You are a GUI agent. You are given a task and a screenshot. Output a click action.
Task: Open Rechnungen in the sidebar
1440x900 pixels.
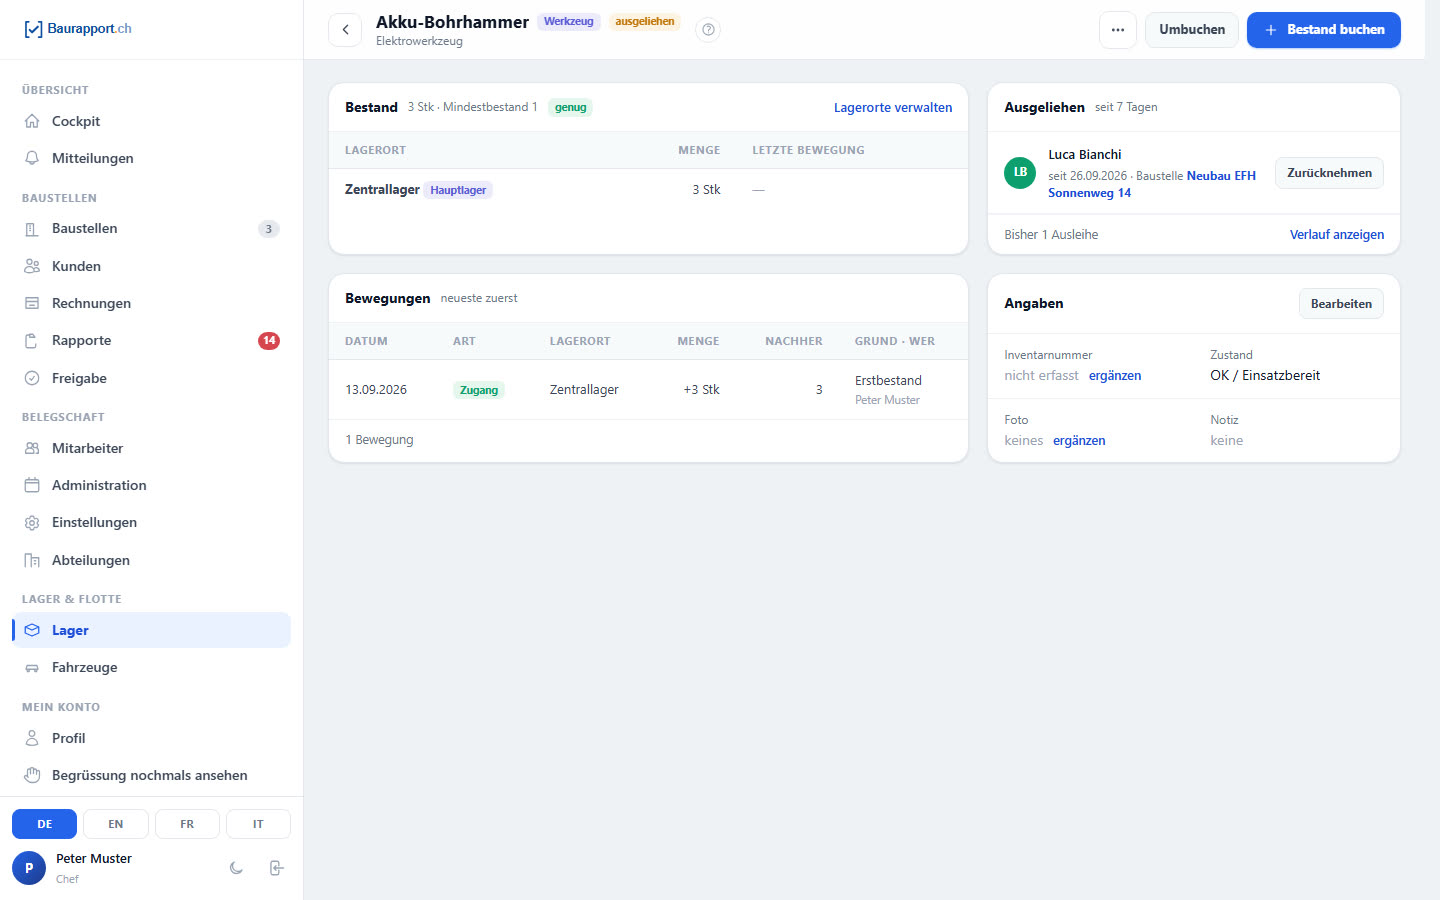pyautogui.click(x=151, y=303)
